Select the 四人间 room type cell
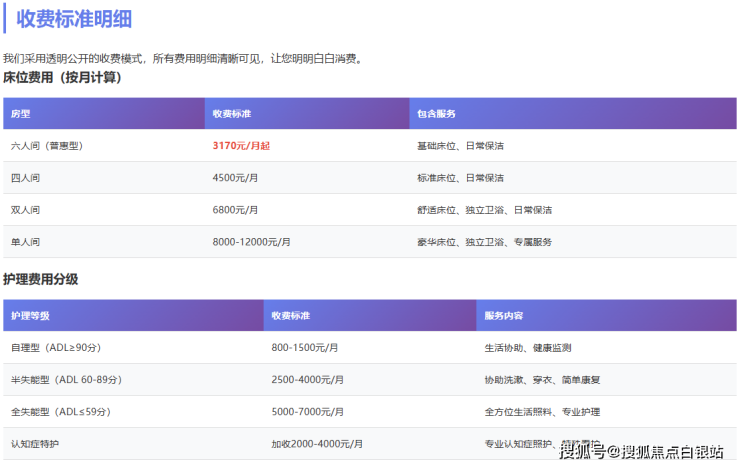This screenshot has height=468, width=740. [26, 178]
